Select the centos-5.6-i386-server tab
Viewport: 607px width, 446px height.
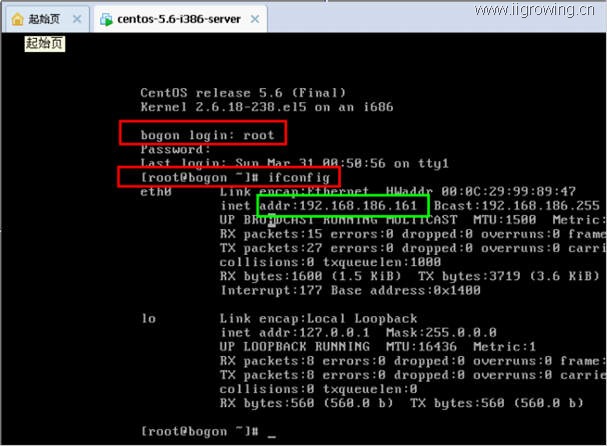179,19
